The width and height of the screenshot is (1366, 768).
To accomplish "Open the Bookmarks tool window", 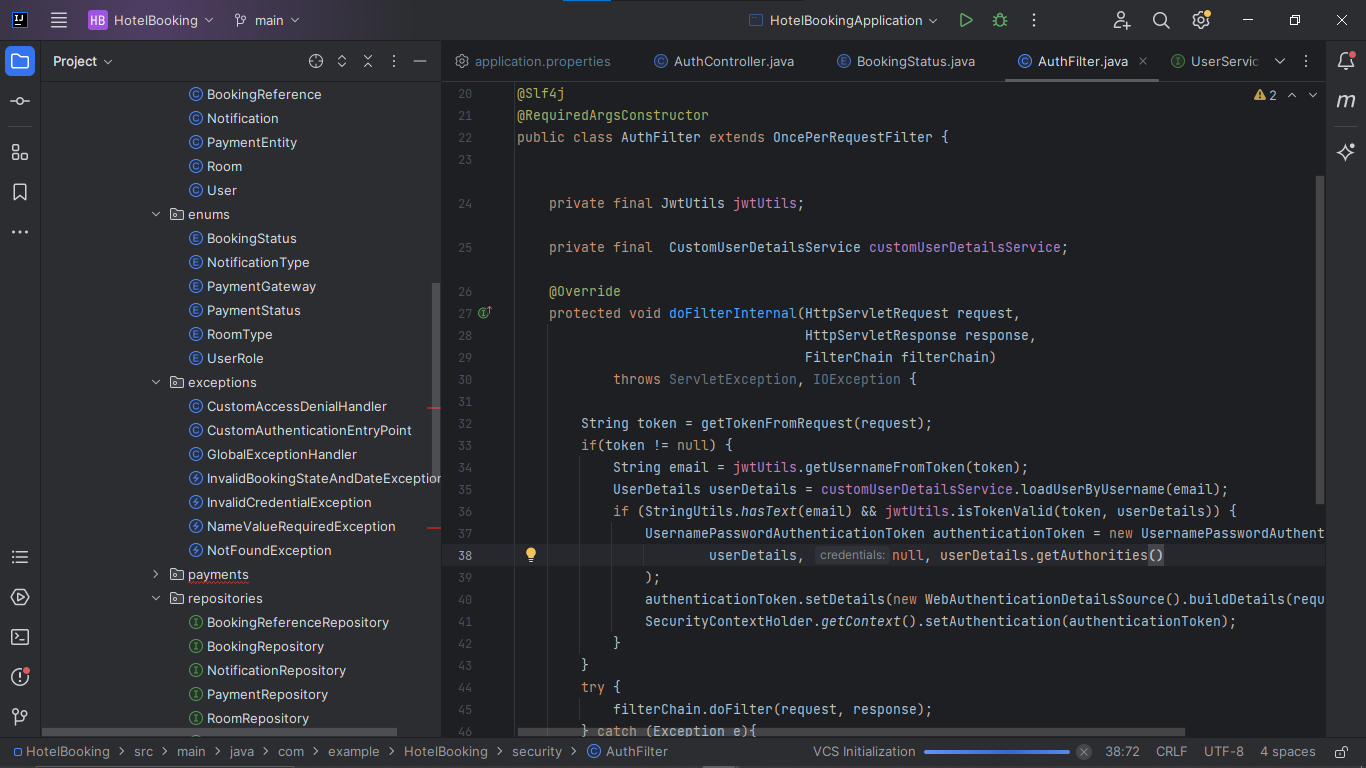I will (20, 192).
